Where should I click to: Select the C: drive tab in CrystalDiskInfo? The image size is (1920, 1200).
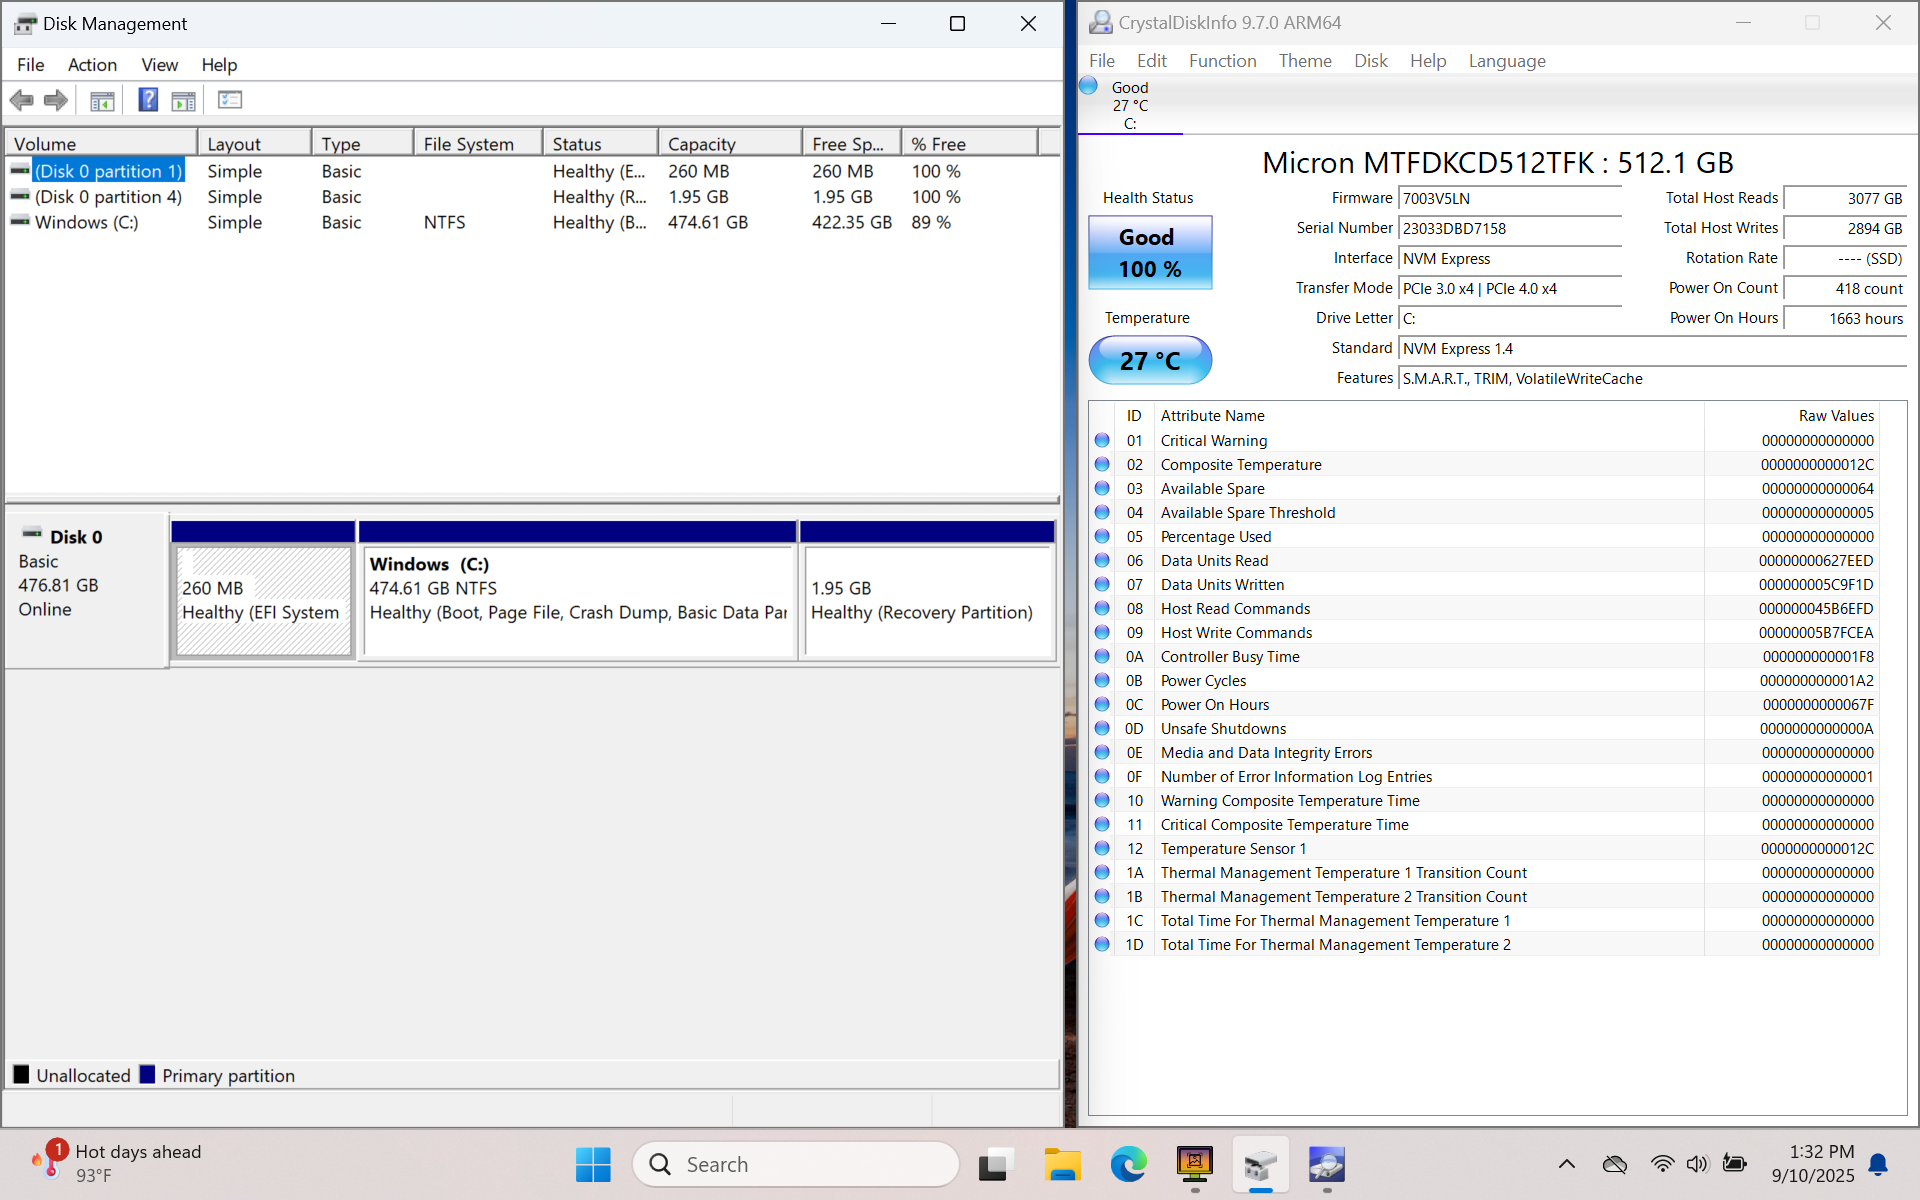(x=1130, y=105)
